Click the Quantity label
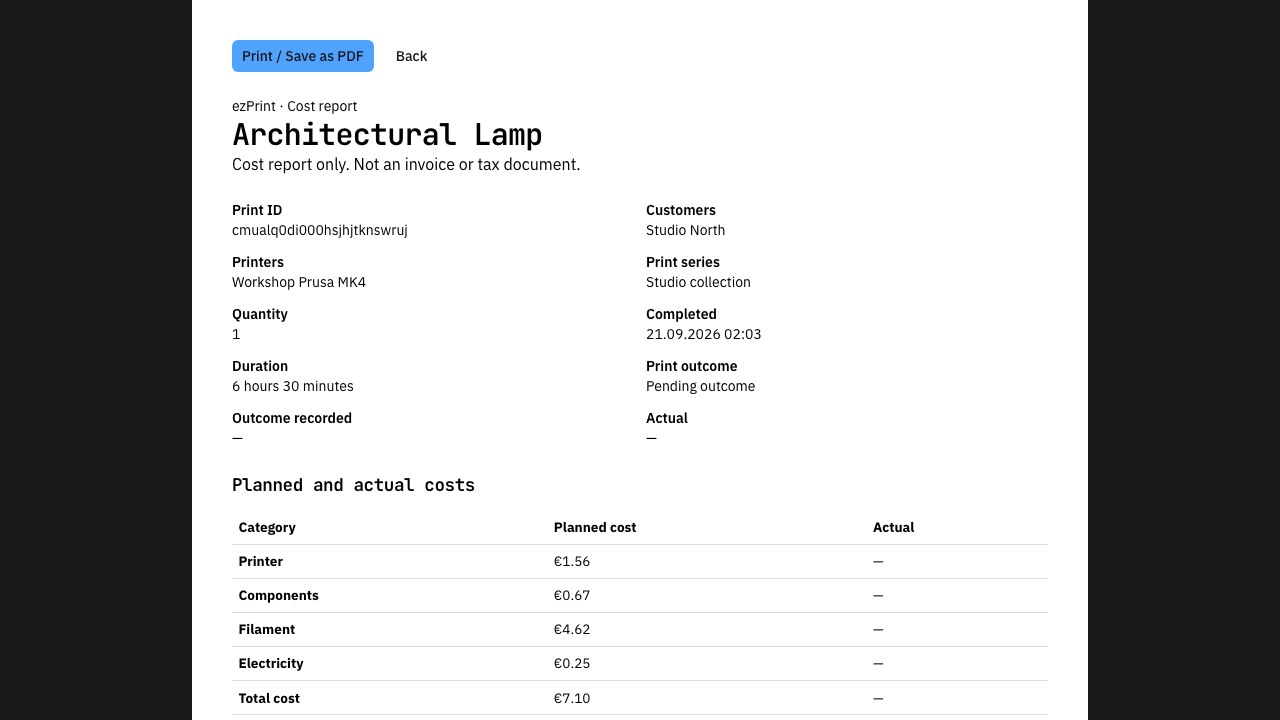This screenshot has width=1280, height=720. tap(260, 314)
